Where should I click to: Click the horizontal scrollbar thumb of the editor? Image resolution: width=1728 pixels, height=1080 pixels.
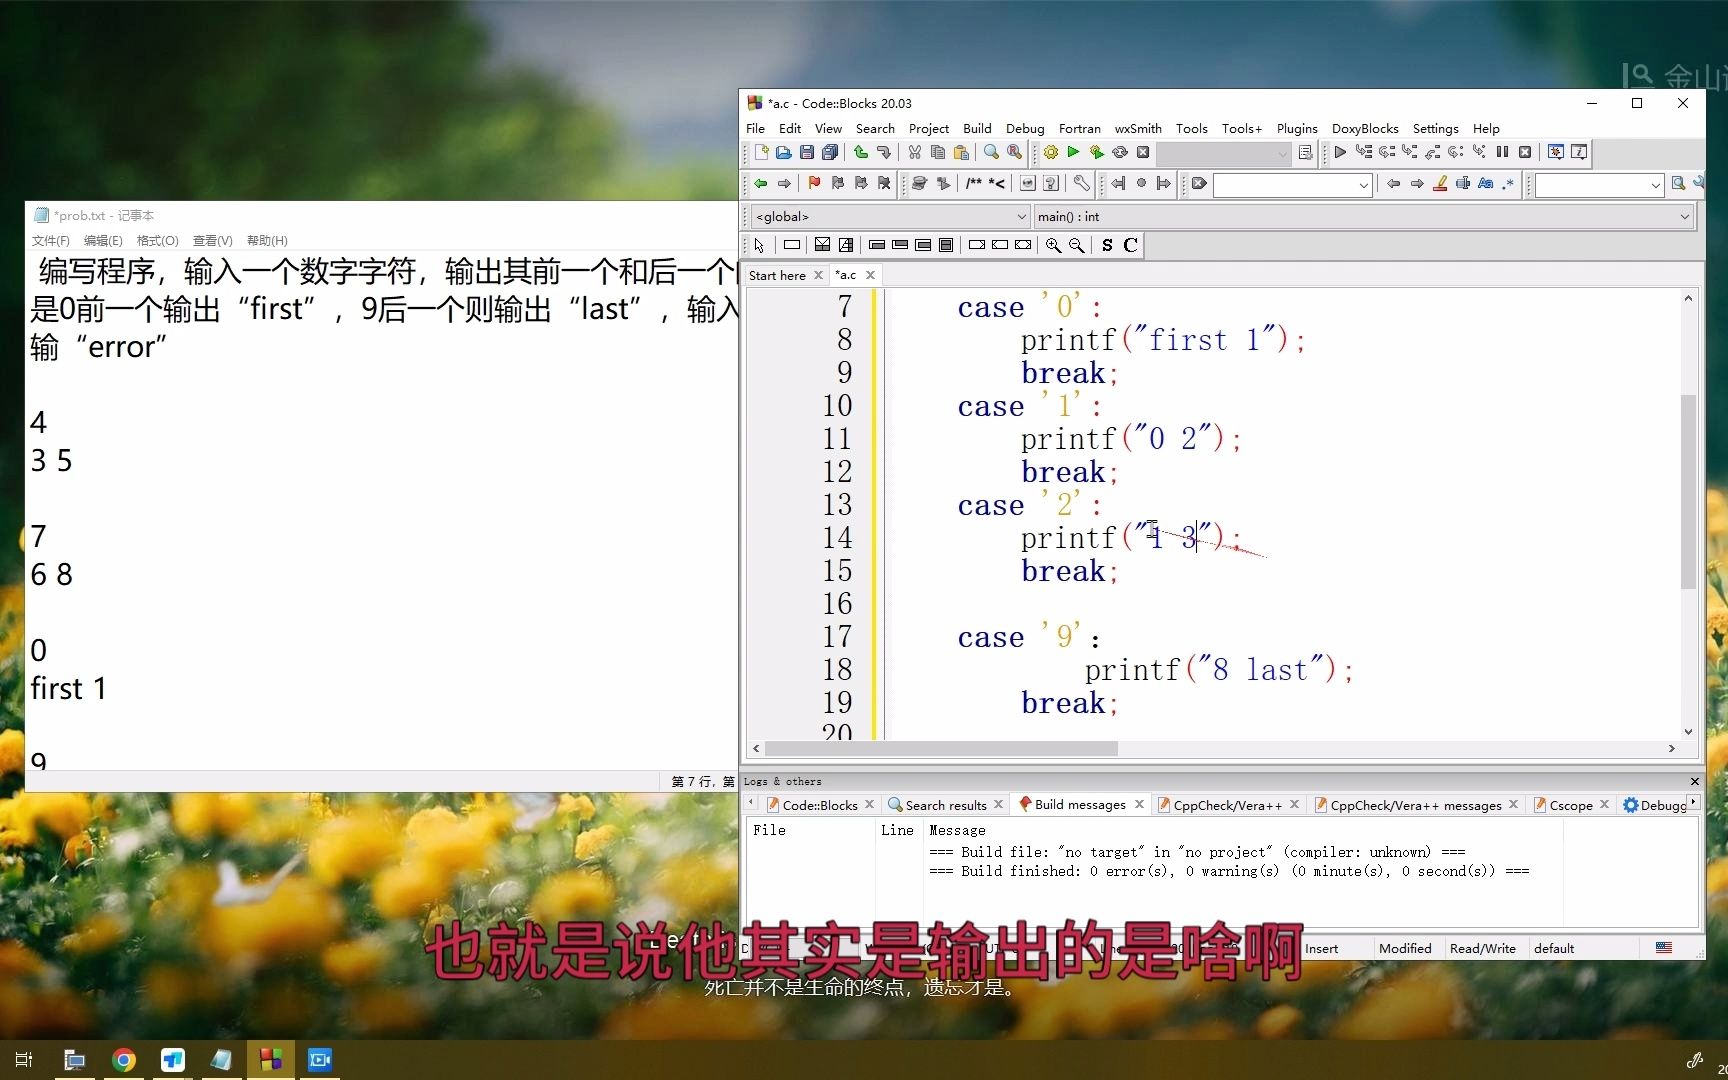pyautogui.click(x=941, y=749)
